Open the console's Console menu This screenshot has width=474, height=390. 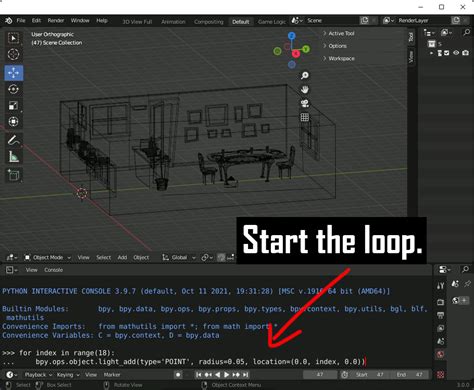[x=53, y=270]
